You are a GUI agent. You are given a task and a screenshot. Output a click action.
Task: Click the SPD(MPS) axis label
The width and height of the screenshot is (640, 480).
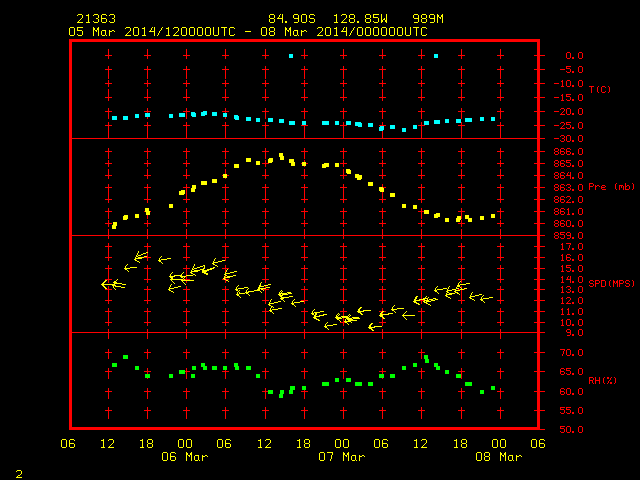click(x=611, y=283)
